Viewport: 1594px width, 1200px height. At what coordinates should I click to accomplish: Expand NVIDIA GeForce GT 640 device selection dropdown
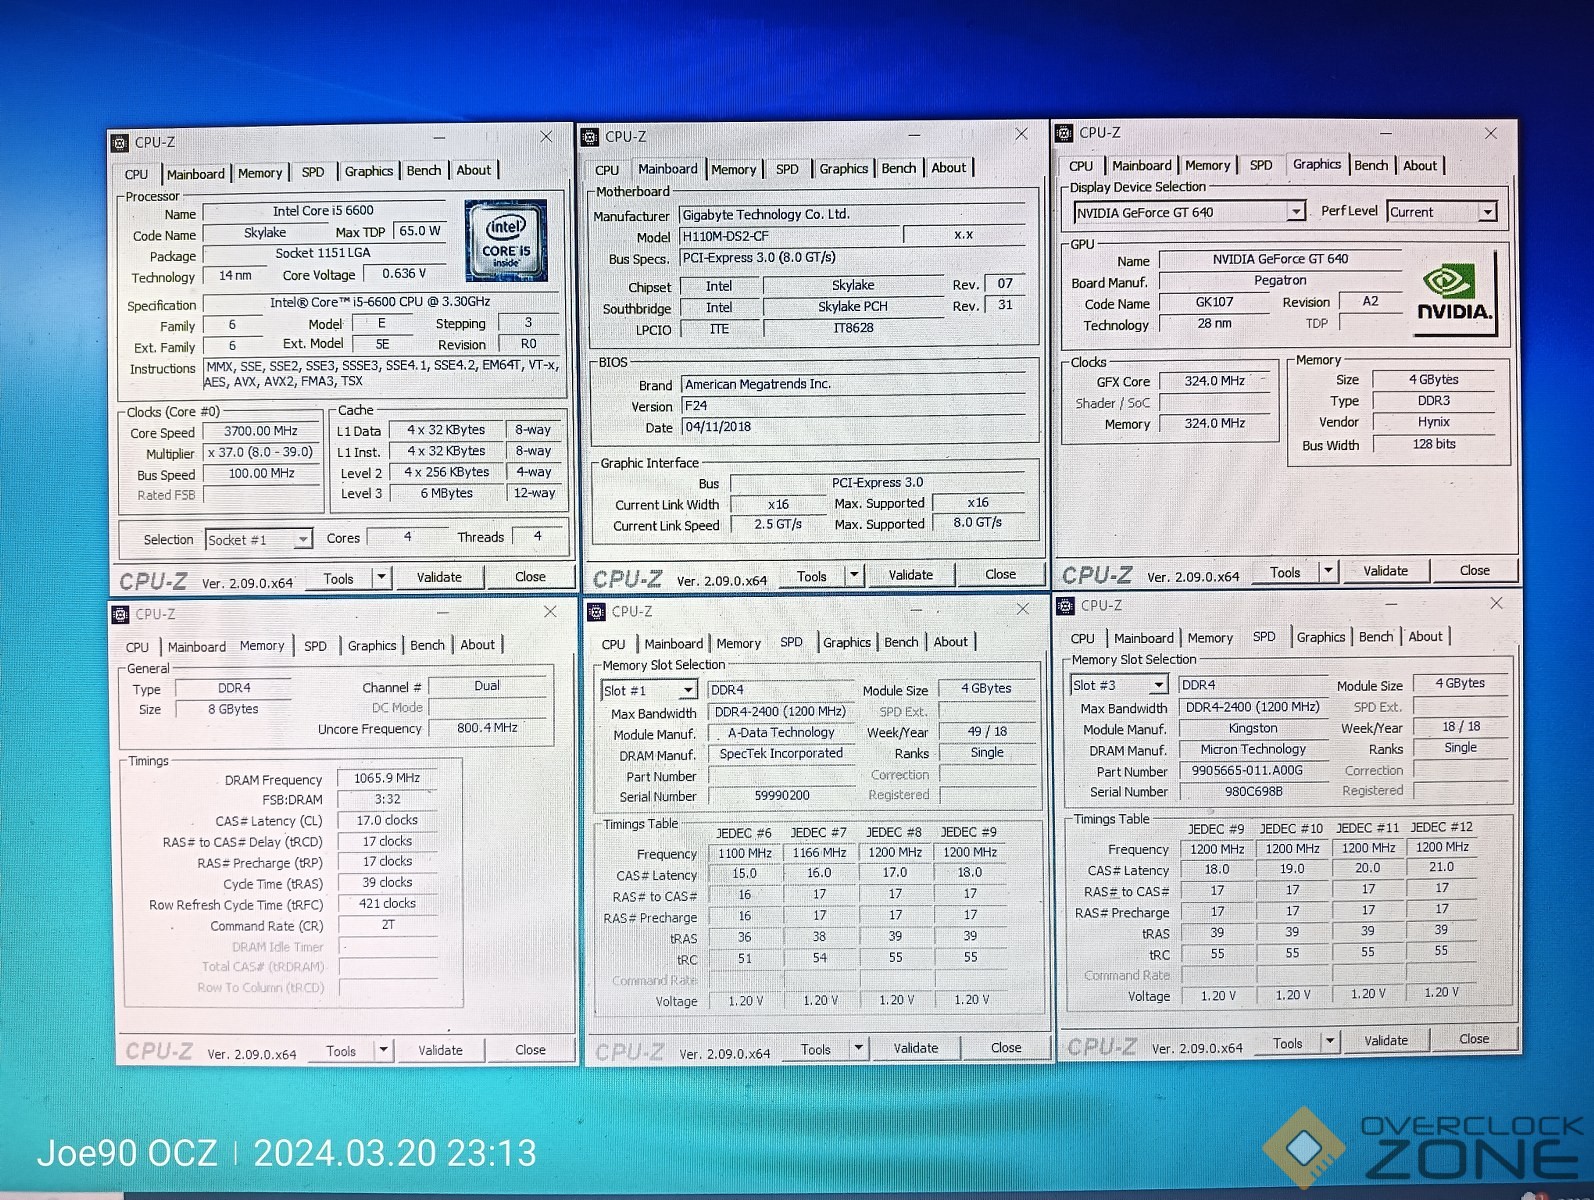click(1295, 212)
